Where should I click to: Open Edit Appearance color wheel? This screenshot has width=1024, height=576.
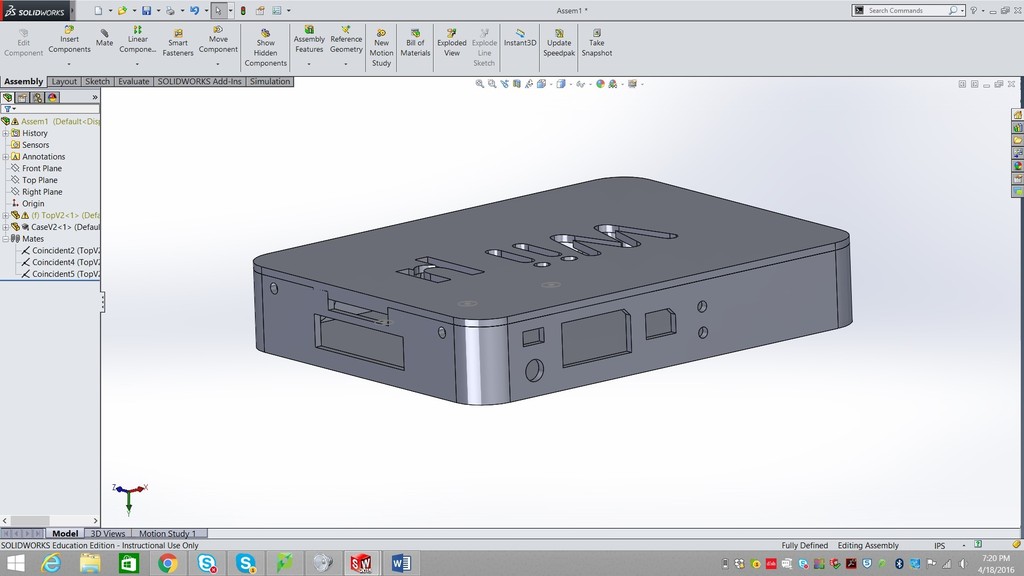click(x=600, y=84)
